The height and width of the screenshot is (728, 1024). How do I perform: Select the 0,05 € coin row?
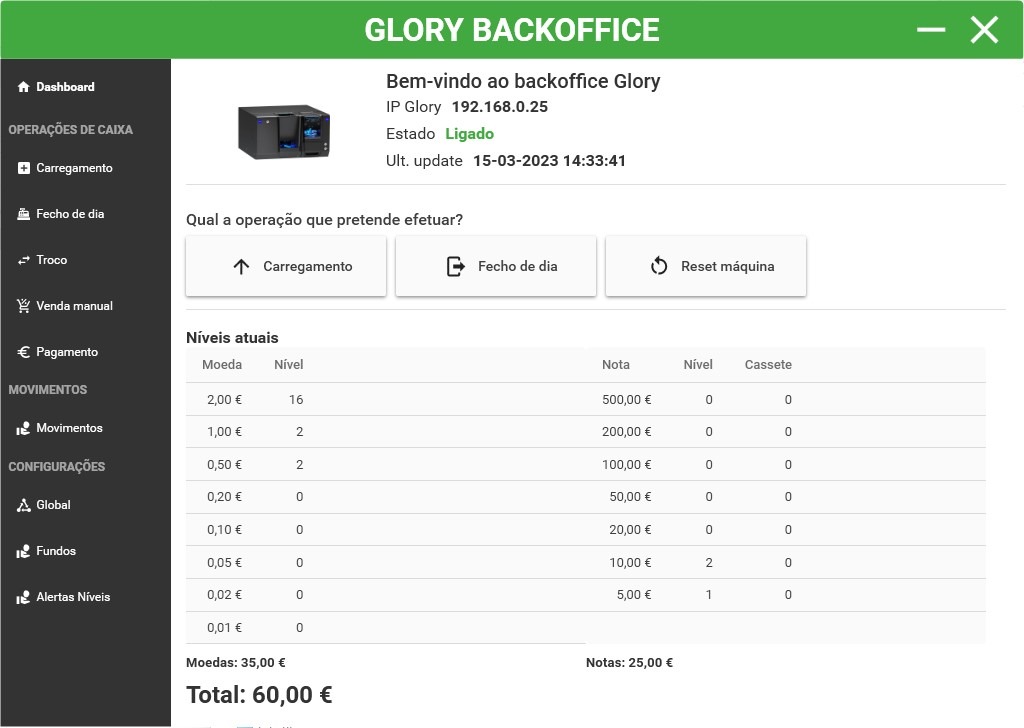385,563
